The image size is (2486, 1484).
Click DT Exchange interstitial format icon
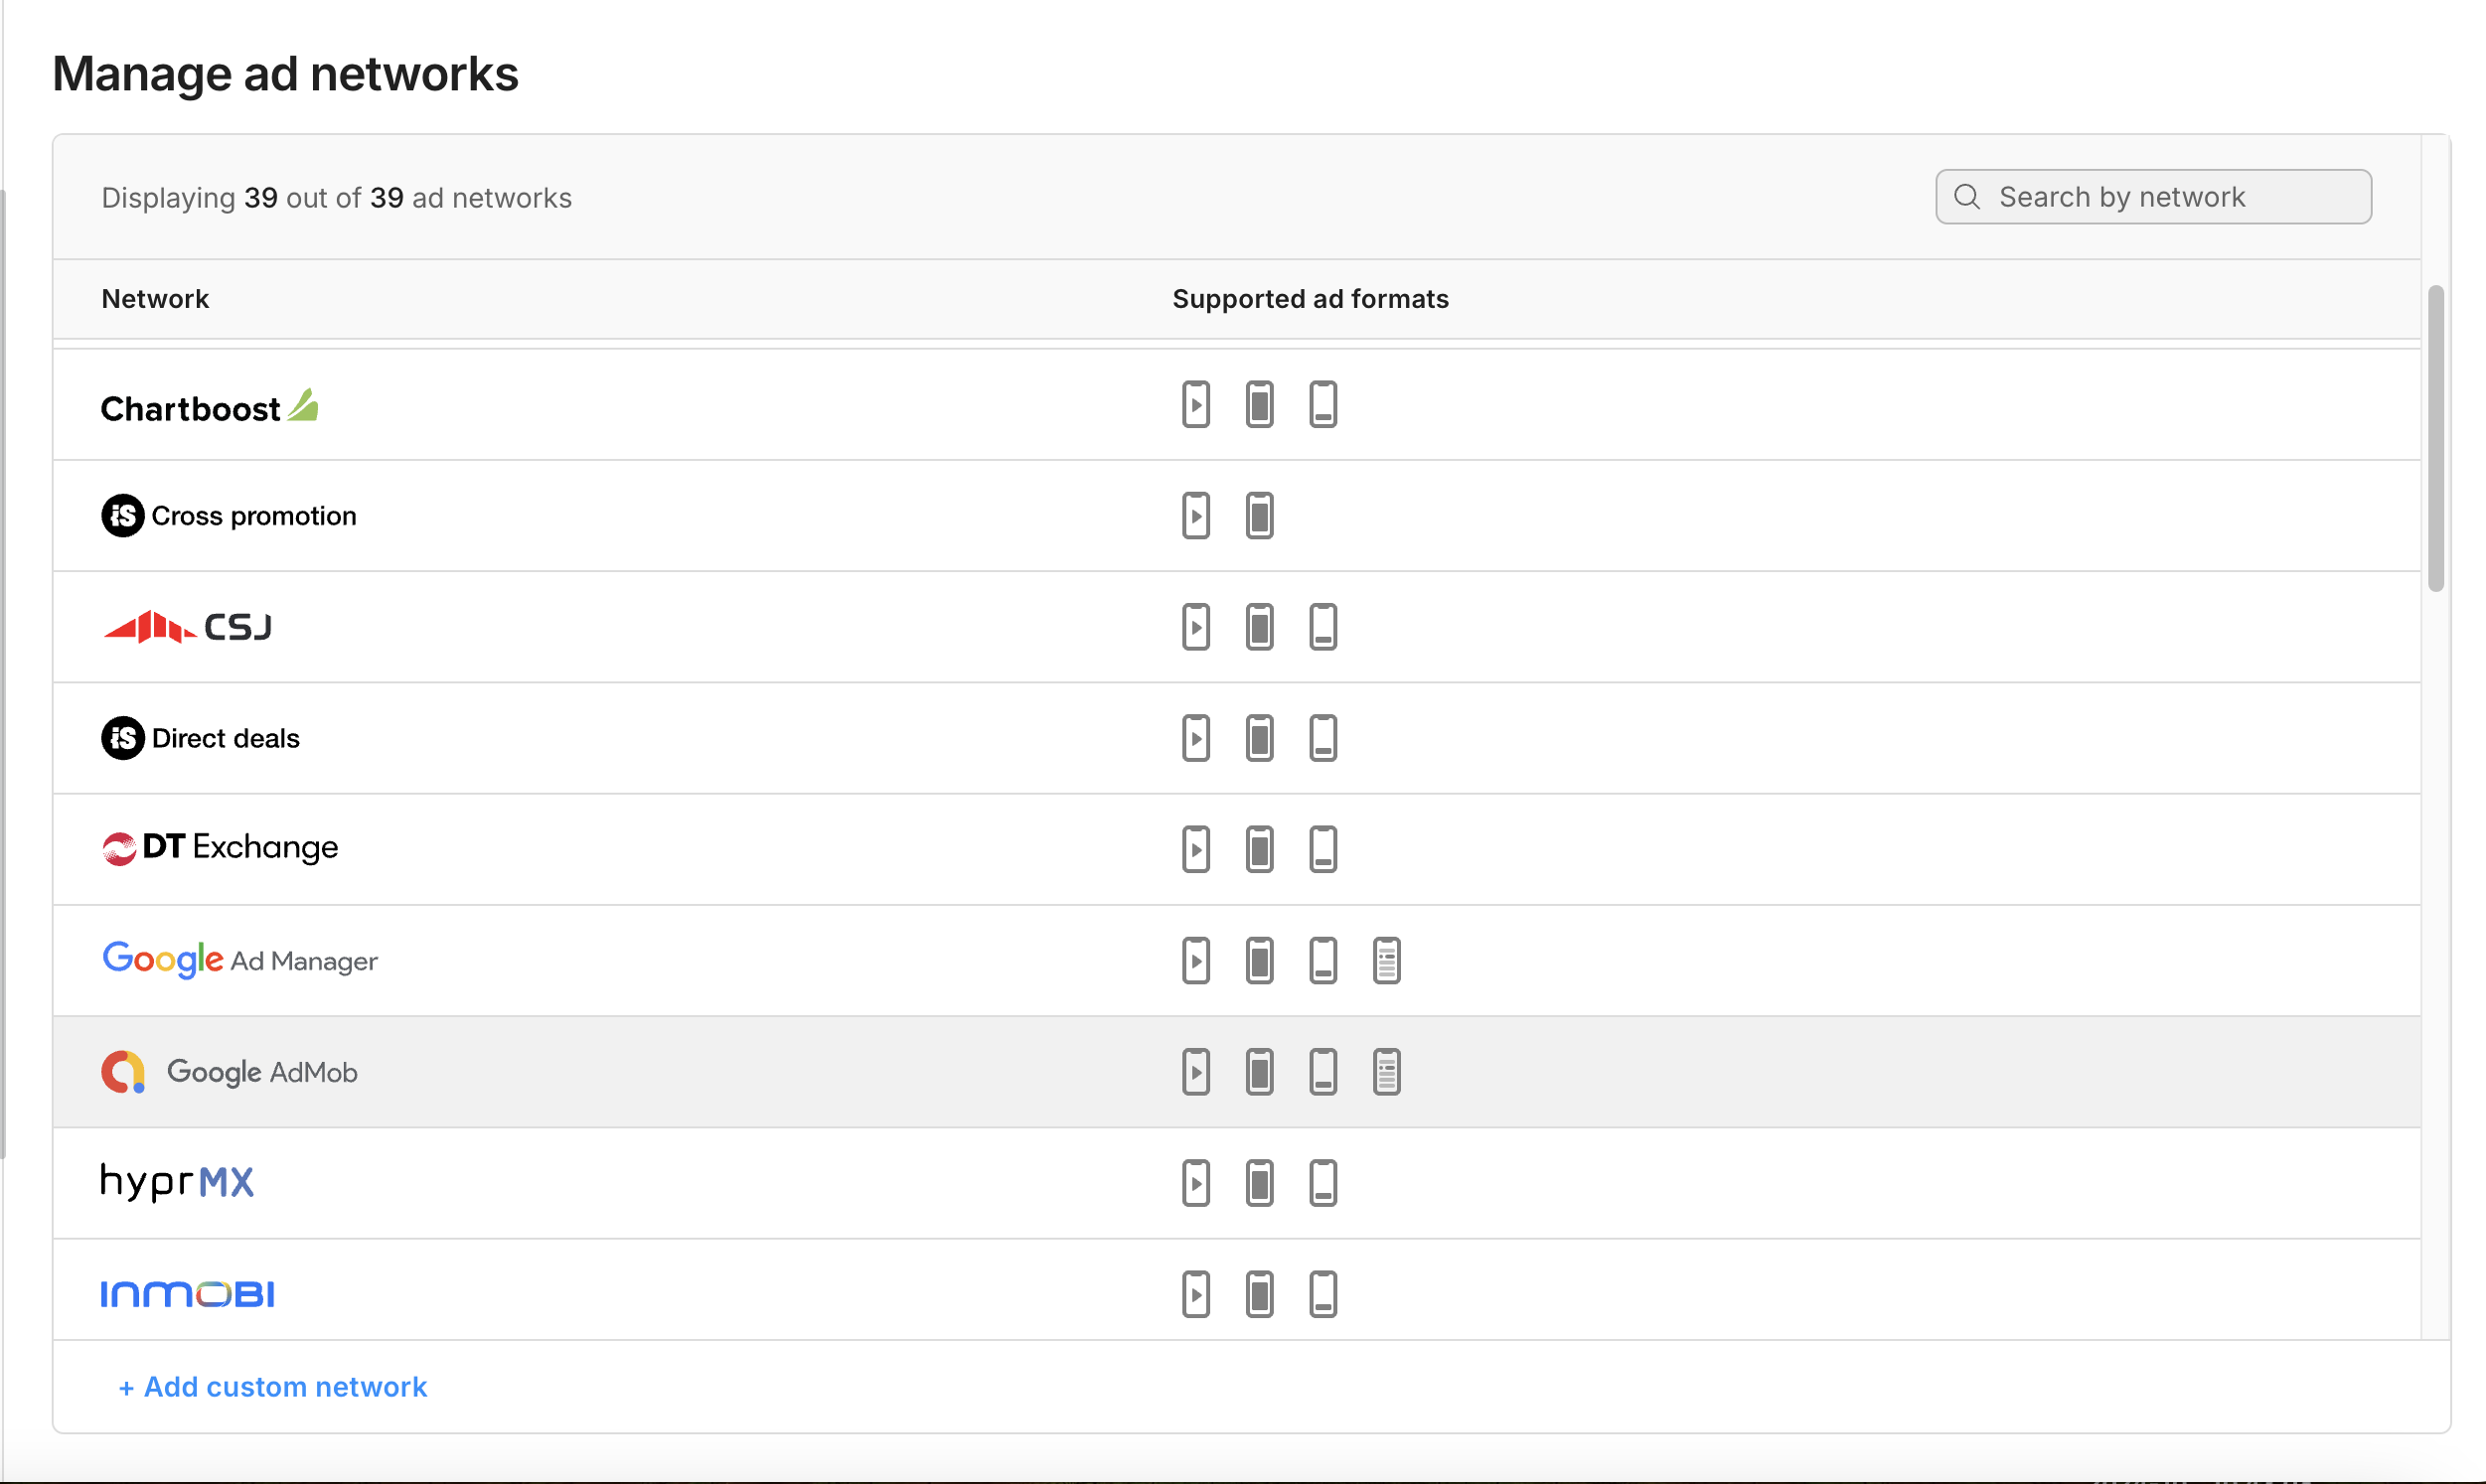[1259, 850]
